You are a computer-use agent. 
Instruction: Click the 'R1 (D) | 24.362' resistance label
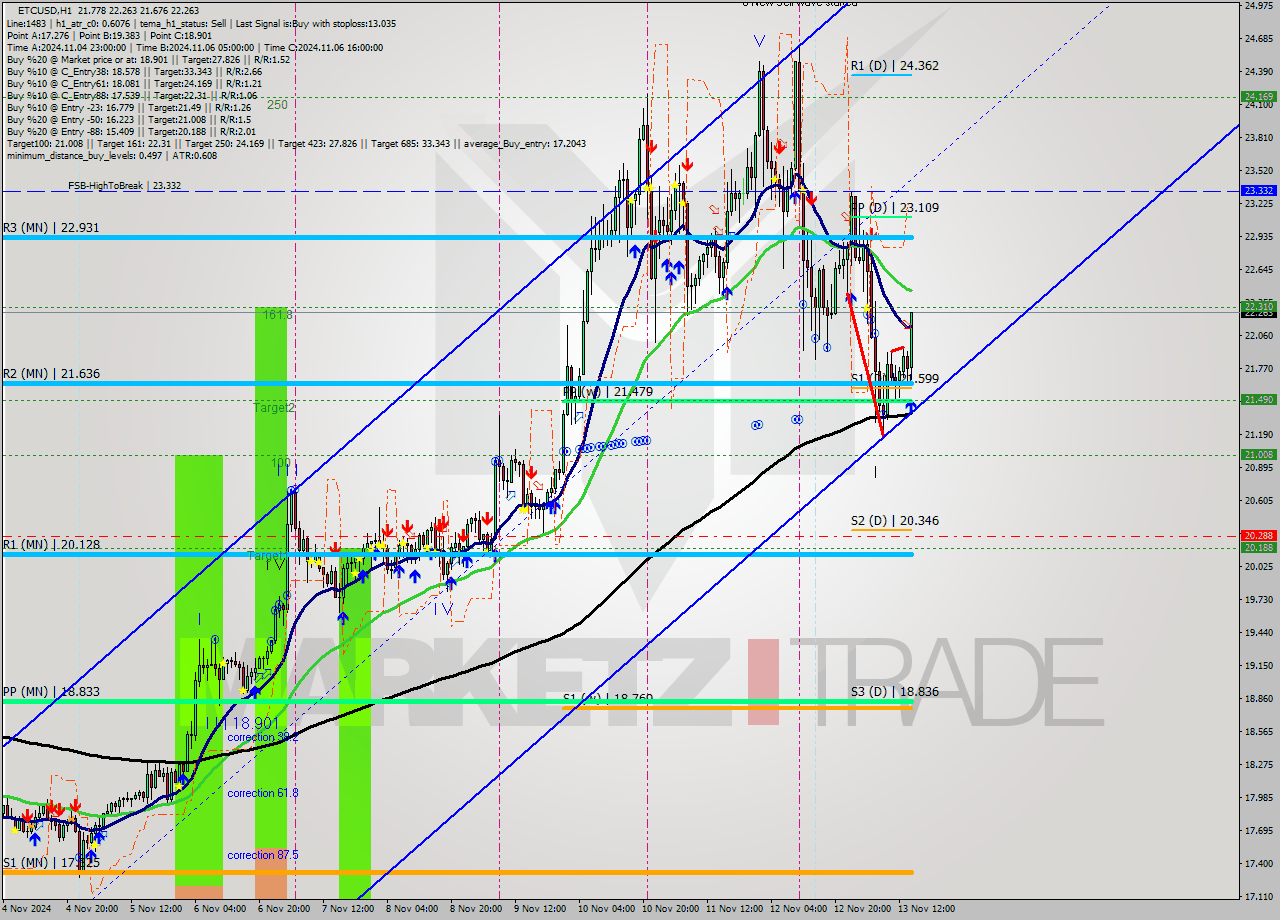tap(895, 66)
